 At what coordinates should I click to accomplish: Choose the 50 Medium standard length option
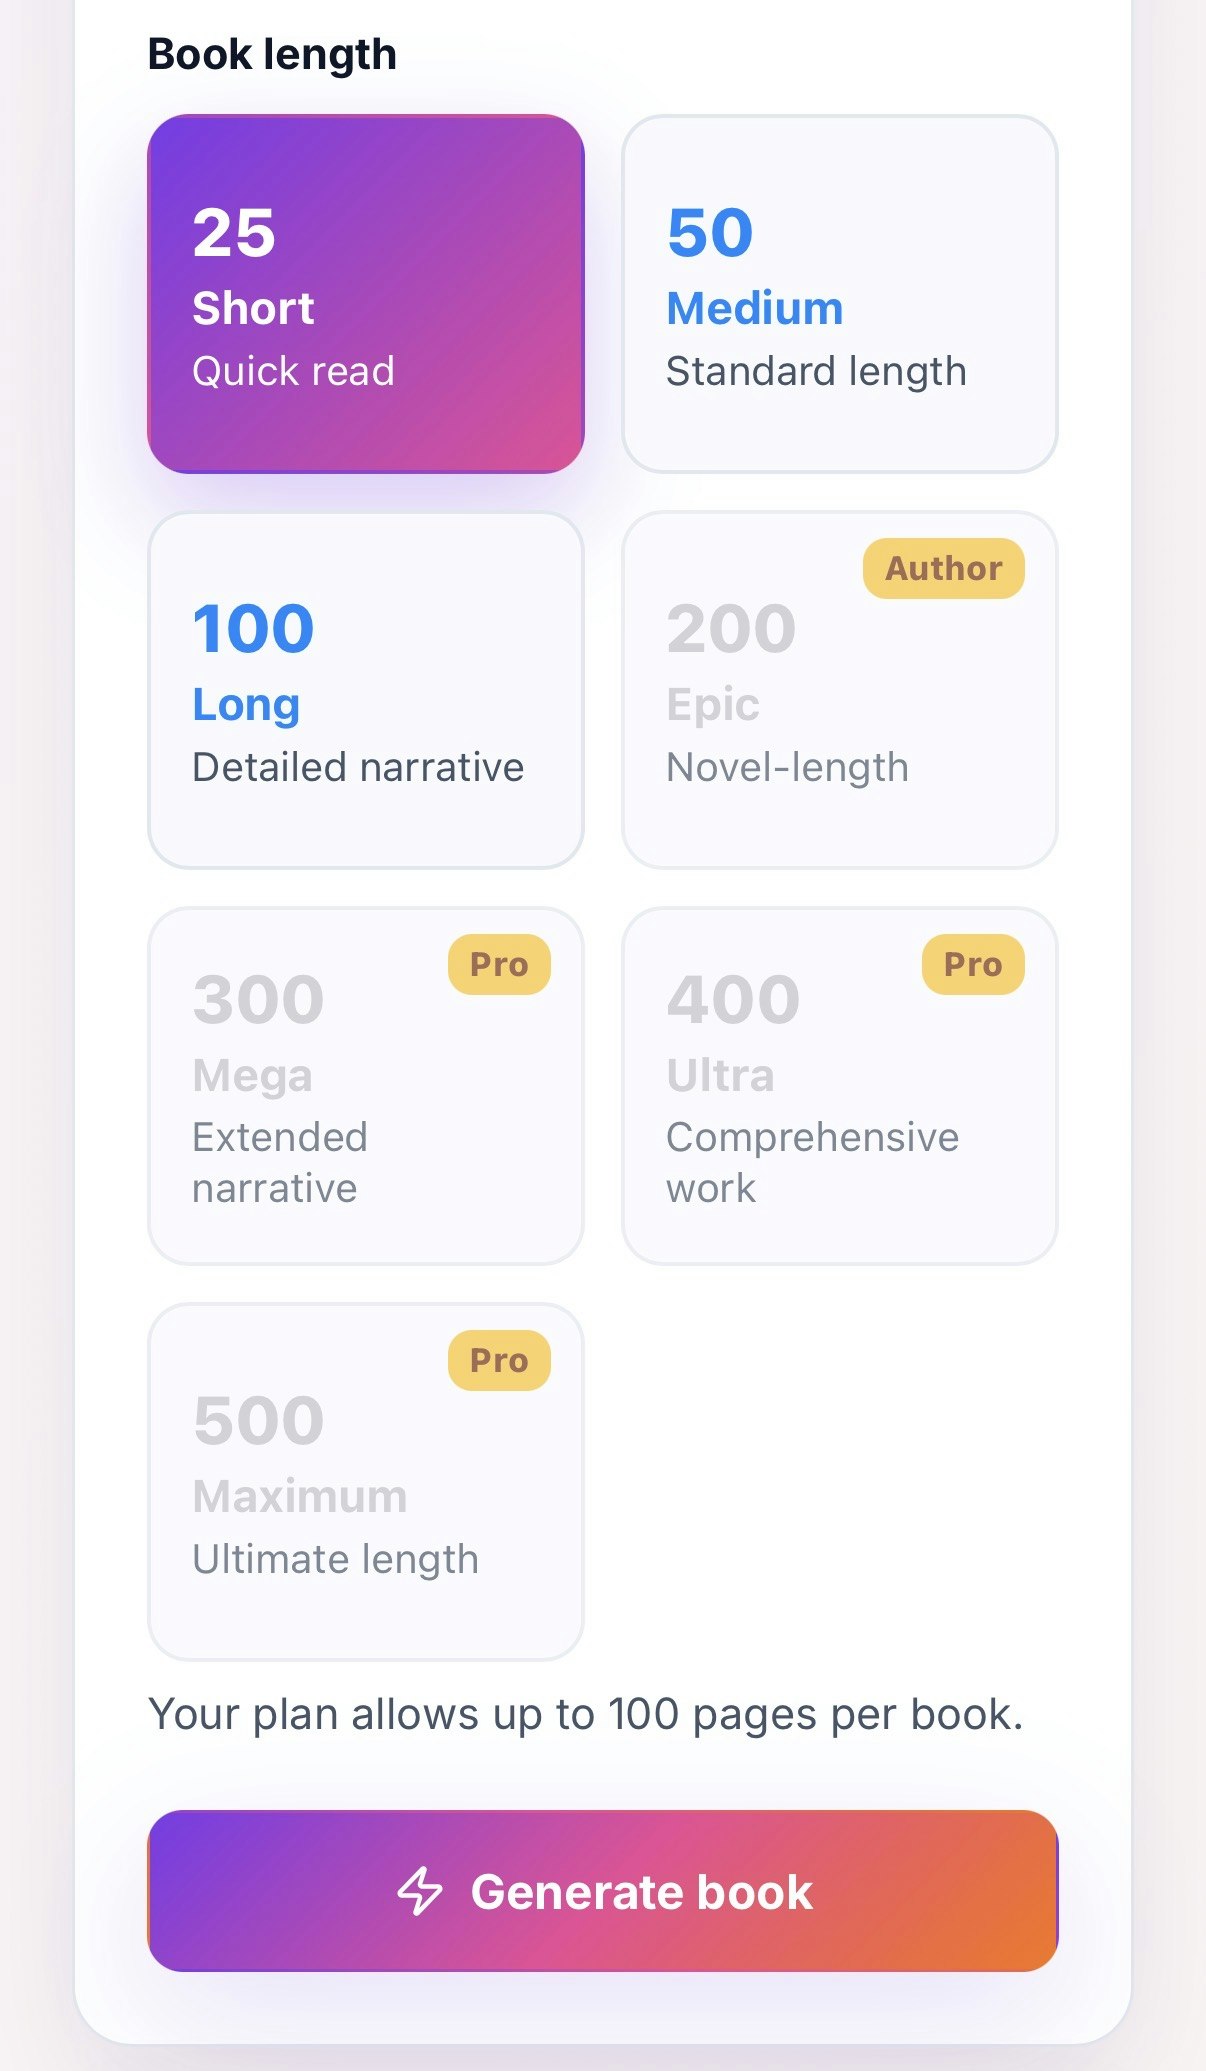coord(839,291)
